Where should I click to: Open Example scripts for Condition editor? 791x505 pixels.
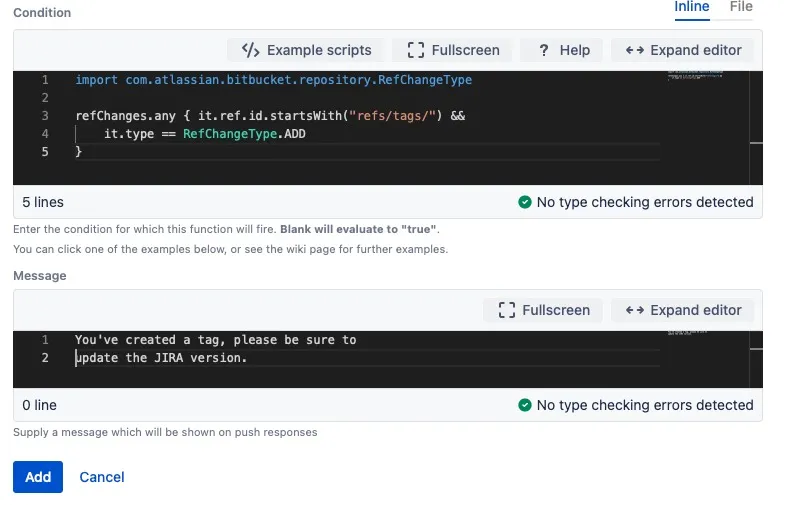tap(306, 50)
